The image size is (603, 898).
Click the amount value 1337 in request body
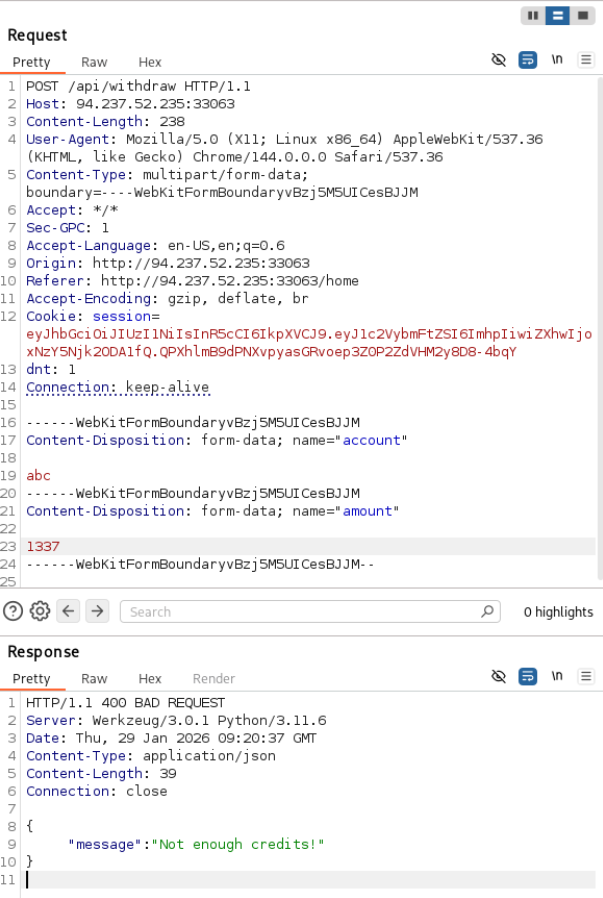[43, 546]
